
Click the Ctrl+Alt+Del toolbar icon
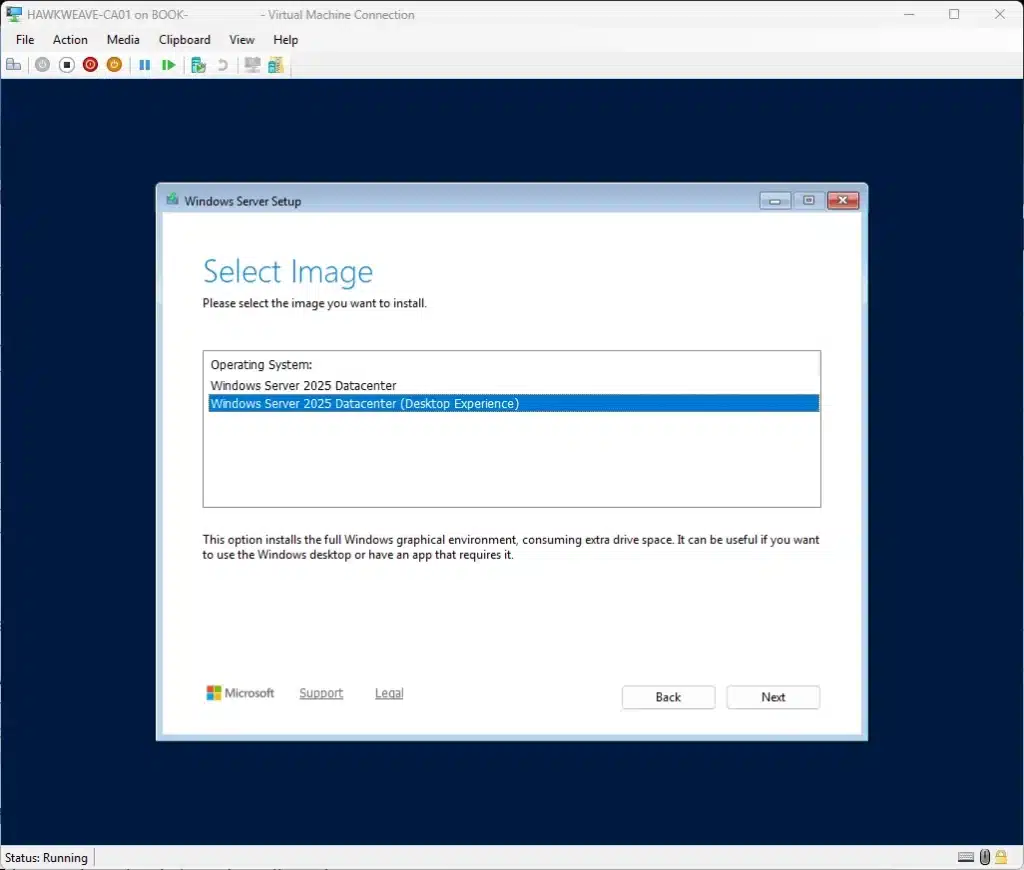pyautogui.click(x=14, y=65)
